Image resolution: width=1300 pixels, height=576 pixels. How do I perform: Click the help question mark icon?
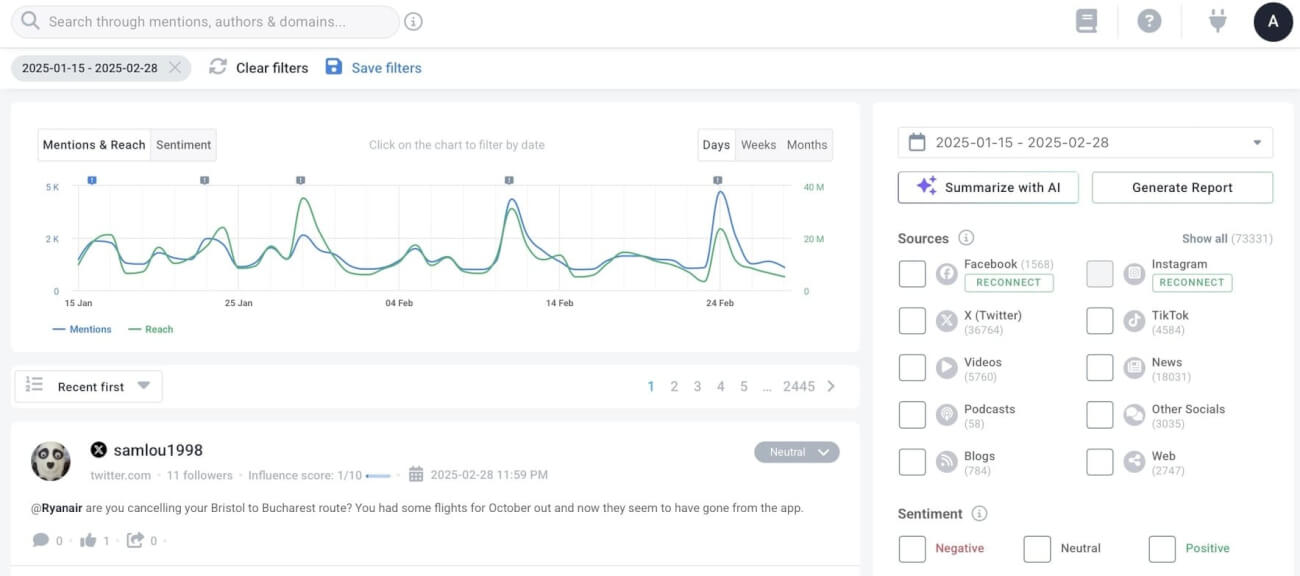(x=1149, y=20)
